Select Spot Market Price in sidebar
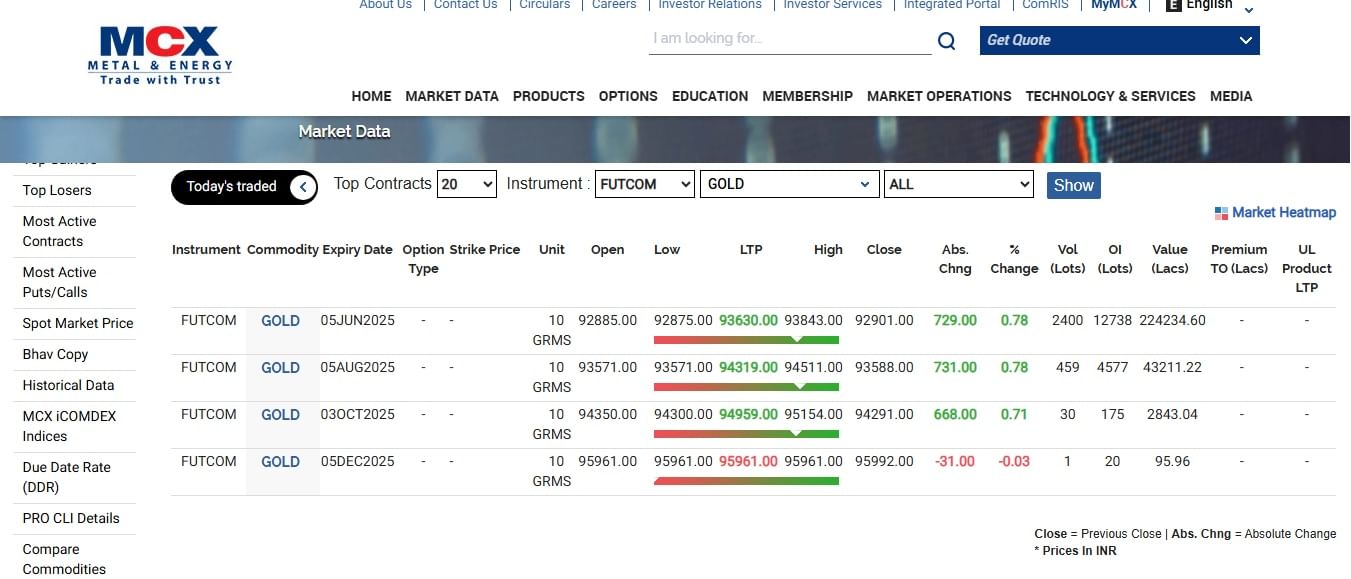This screenshot has height=579, width=1351. tap(78, 323)
